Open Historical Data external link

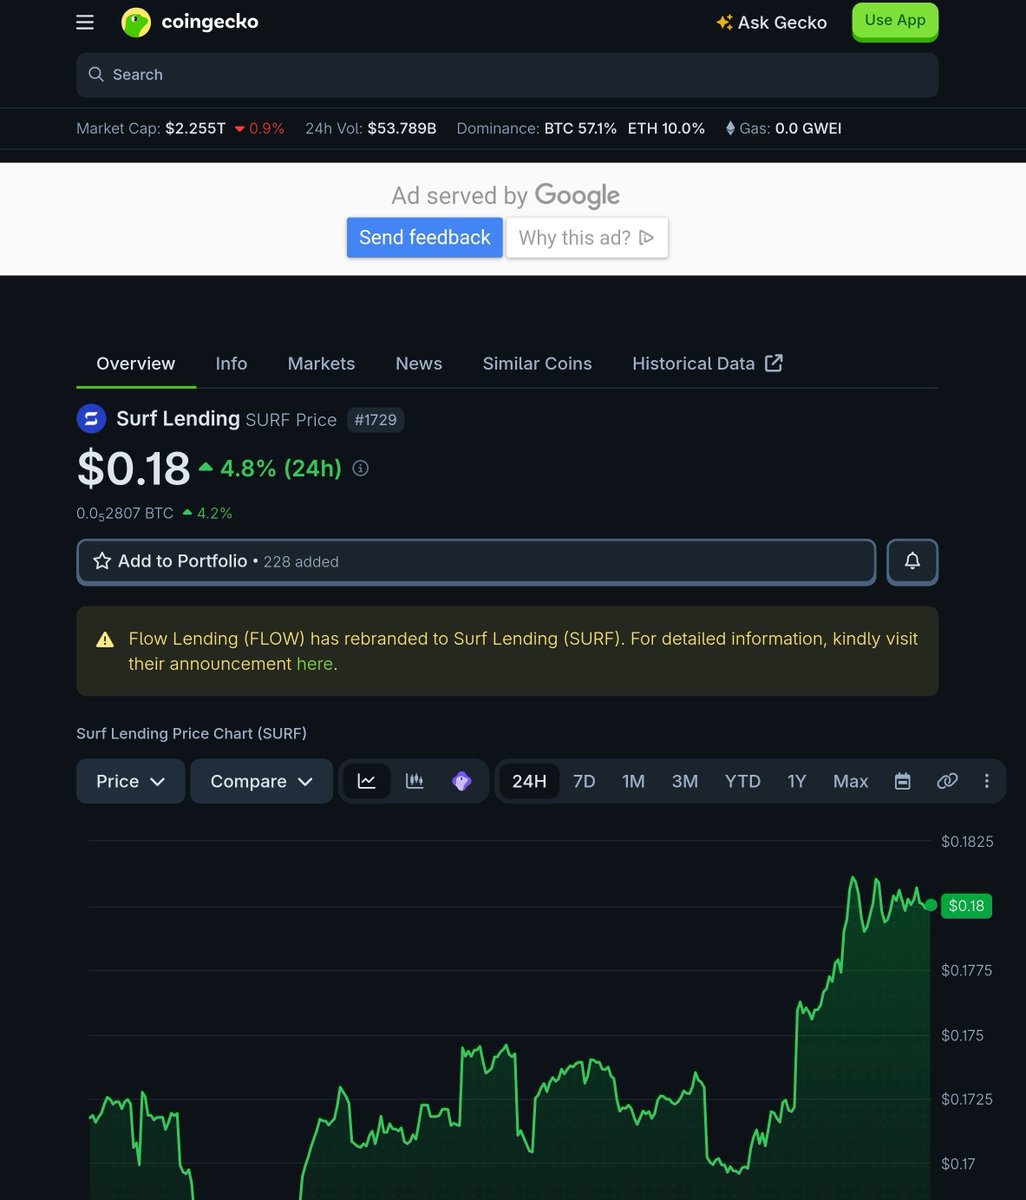[x=707, y=364]
